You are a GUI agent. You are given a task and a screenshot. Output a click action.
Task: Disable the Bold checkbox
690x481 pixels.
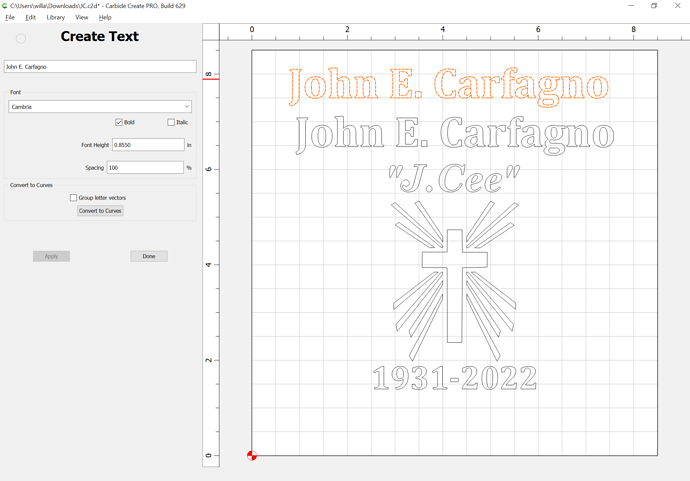119,122
